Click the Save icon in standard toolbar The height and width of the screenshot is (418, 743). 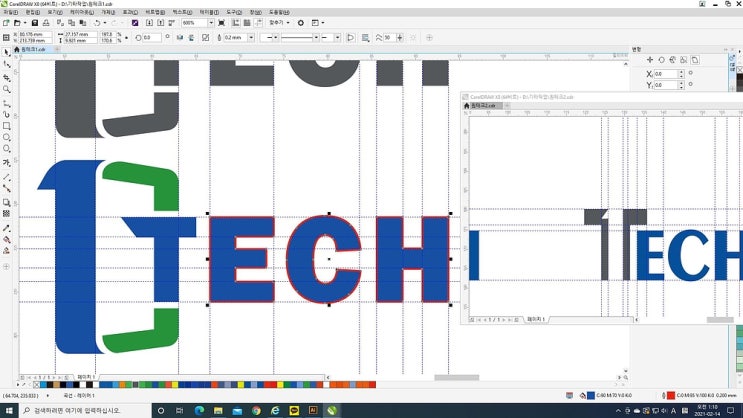tap(35, 23)
